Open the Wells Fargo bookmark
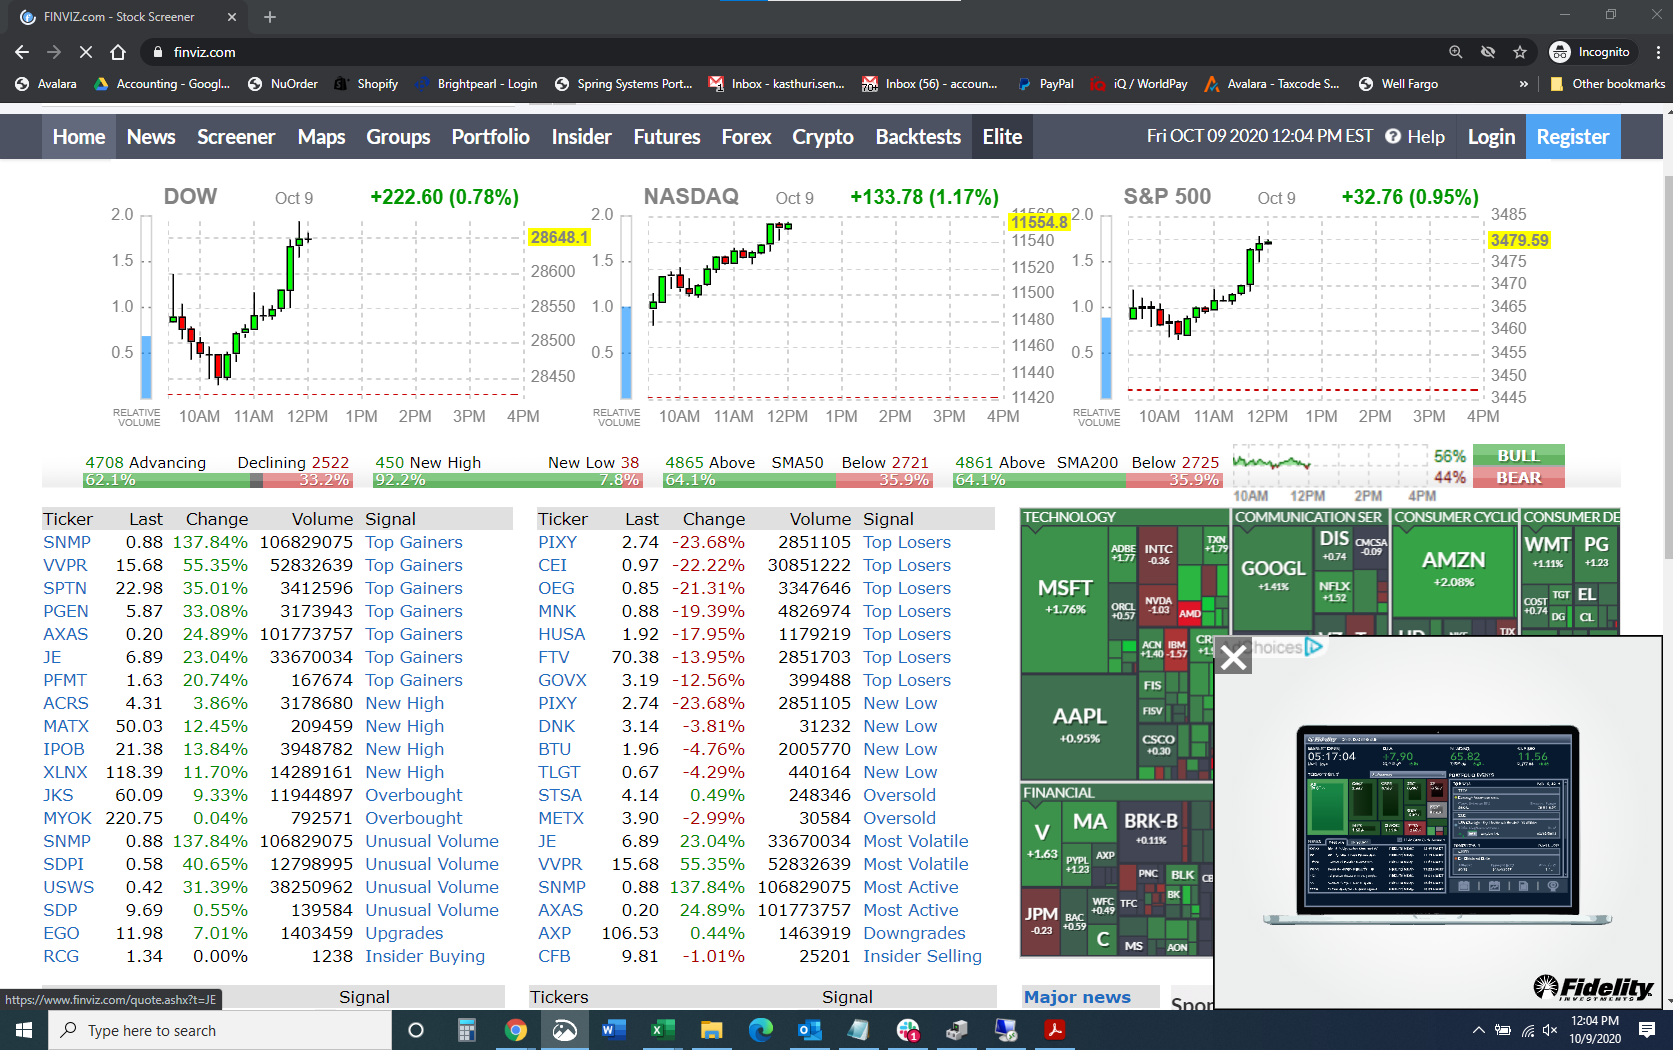The height and width of the screenshot is (1050, 1673). (x=1398, y=84)
